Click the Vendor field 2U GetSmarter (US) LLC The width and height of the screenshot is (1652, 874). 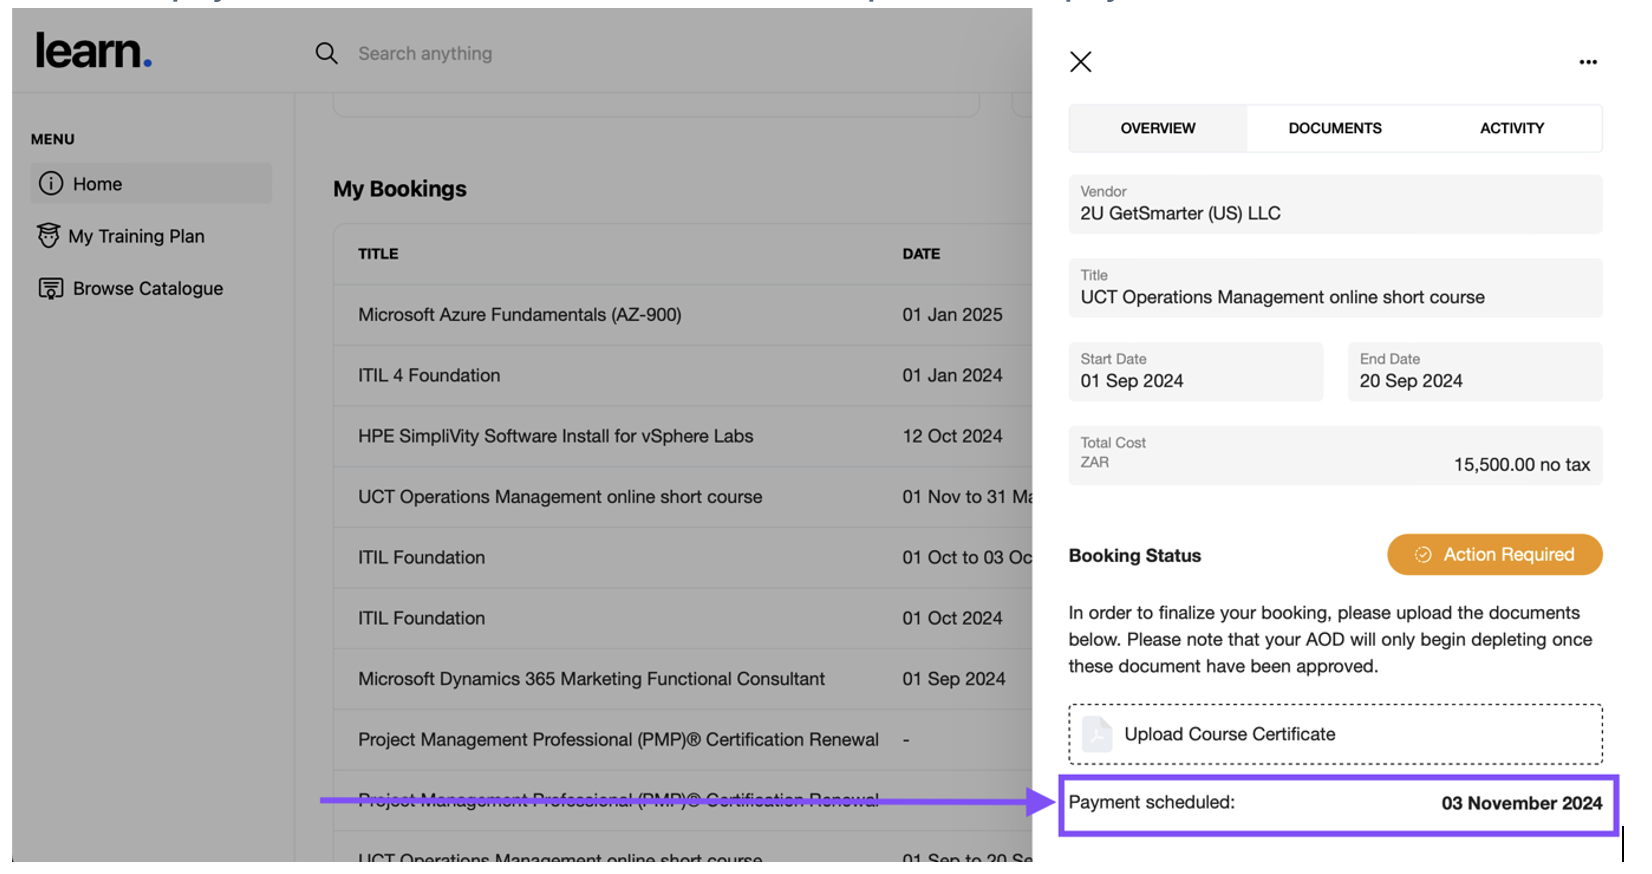tap(1335, 204)
